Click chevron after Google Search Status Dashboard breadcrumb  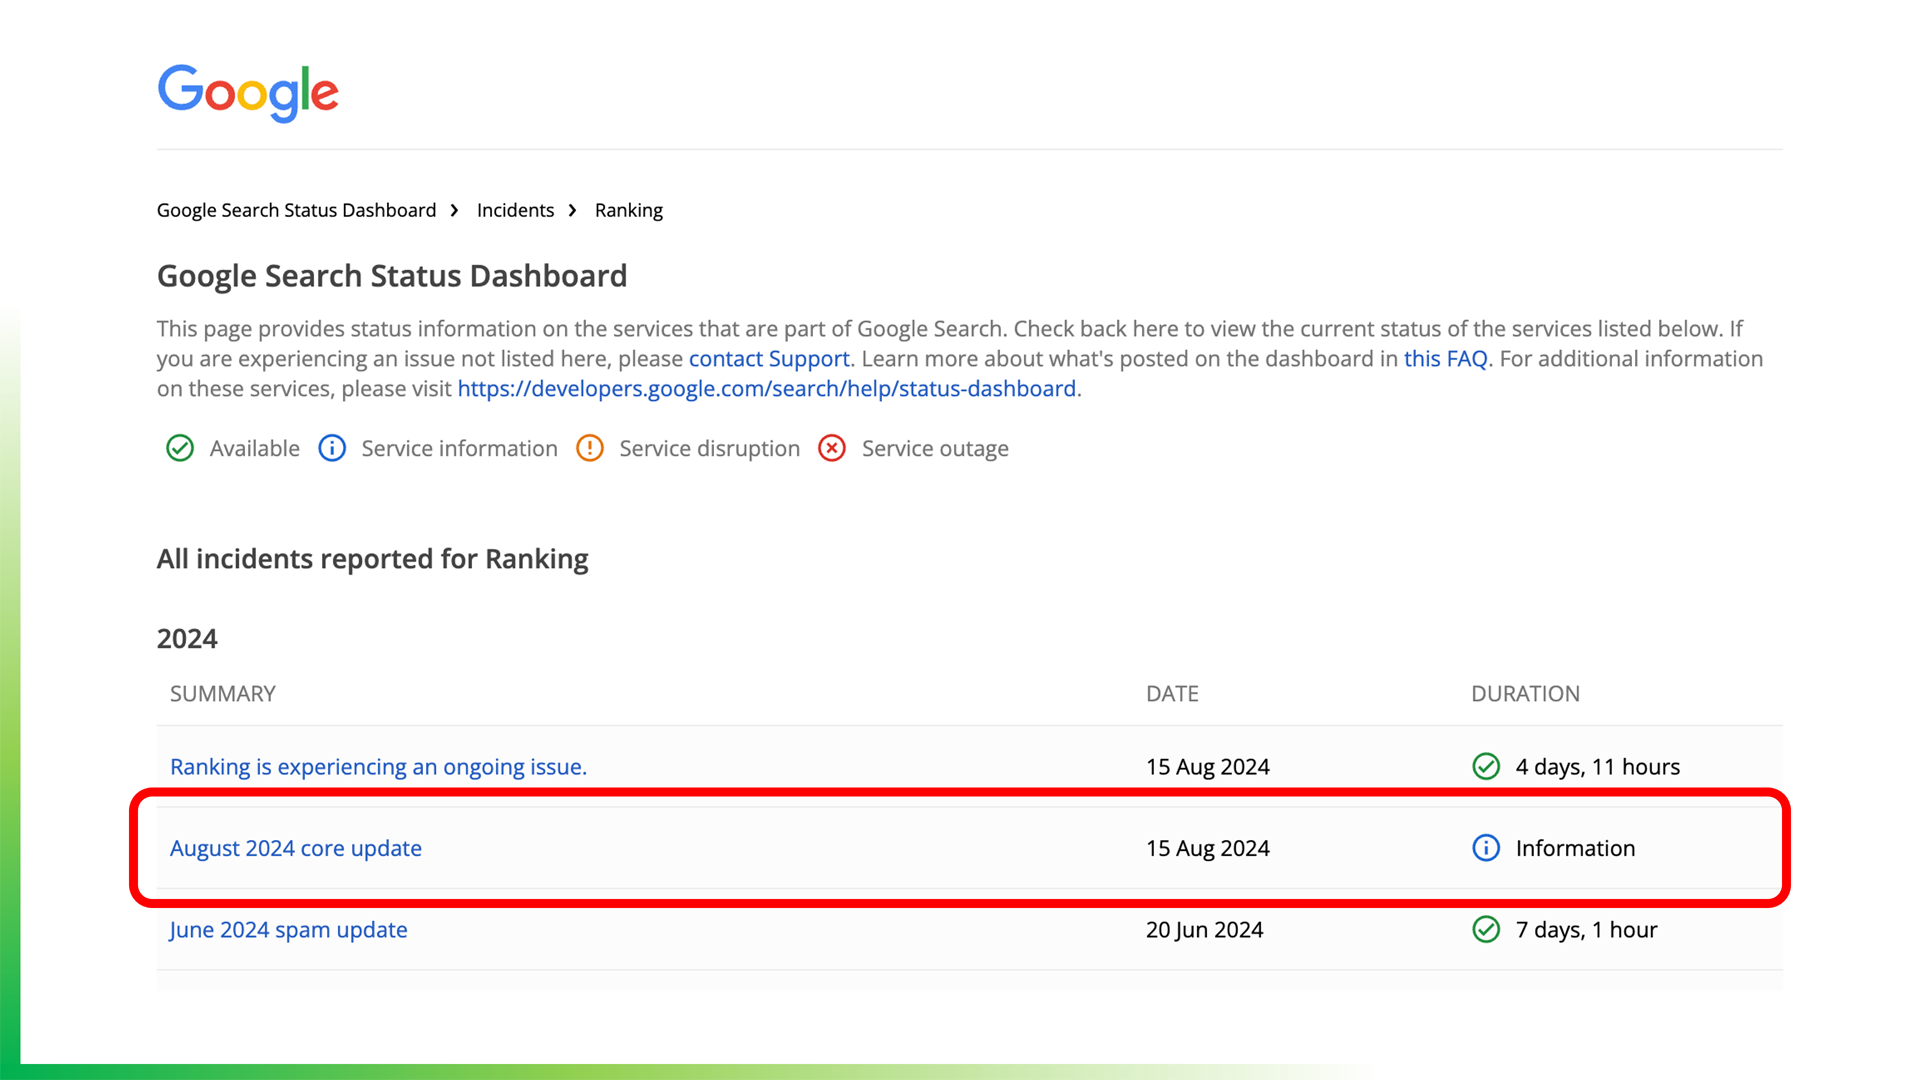pyautogui.click(x=454, y=210)
